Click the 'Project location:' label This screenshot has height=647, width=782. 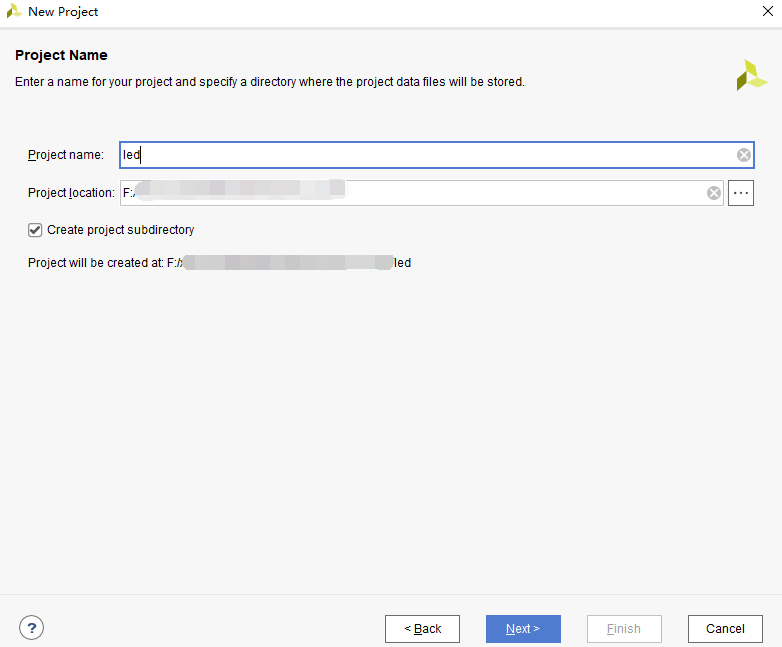pos(71,193)
